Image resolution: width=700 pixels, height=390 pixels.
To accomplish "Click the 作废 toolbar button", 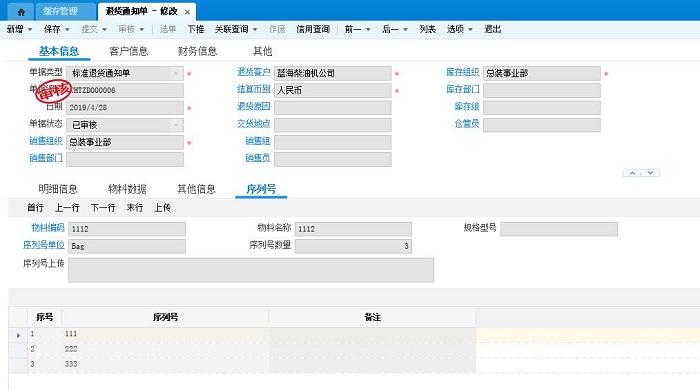I will [277, 29].
